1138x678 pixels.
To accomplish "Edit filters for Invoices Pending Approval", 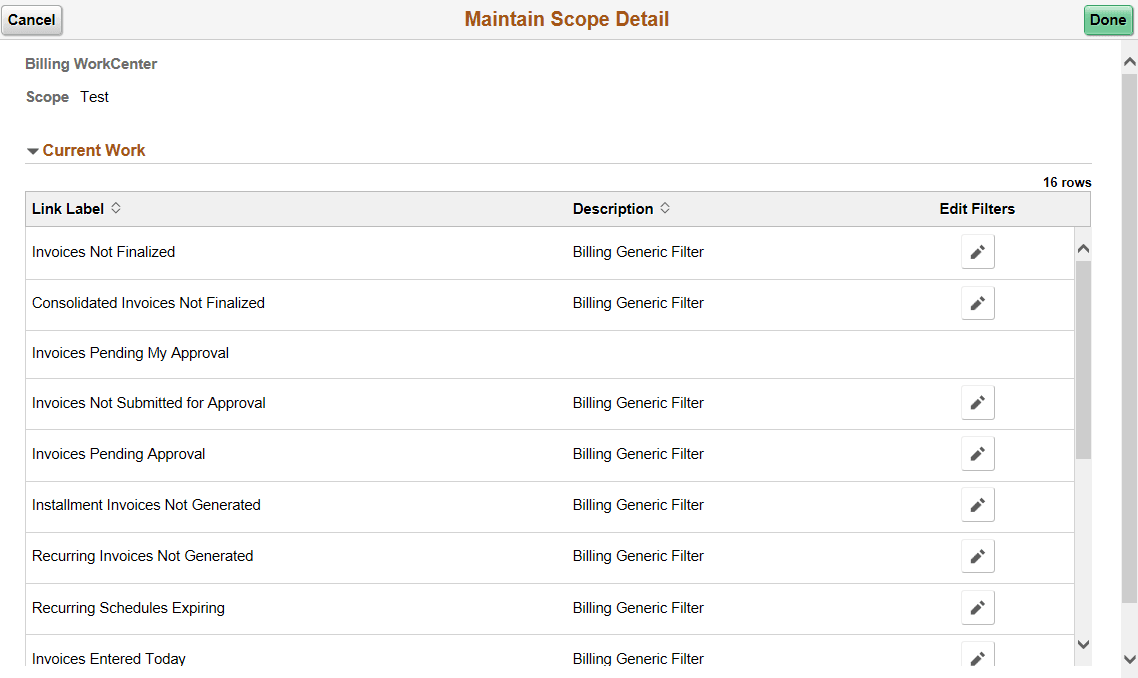I will click(x=977, y=453).
